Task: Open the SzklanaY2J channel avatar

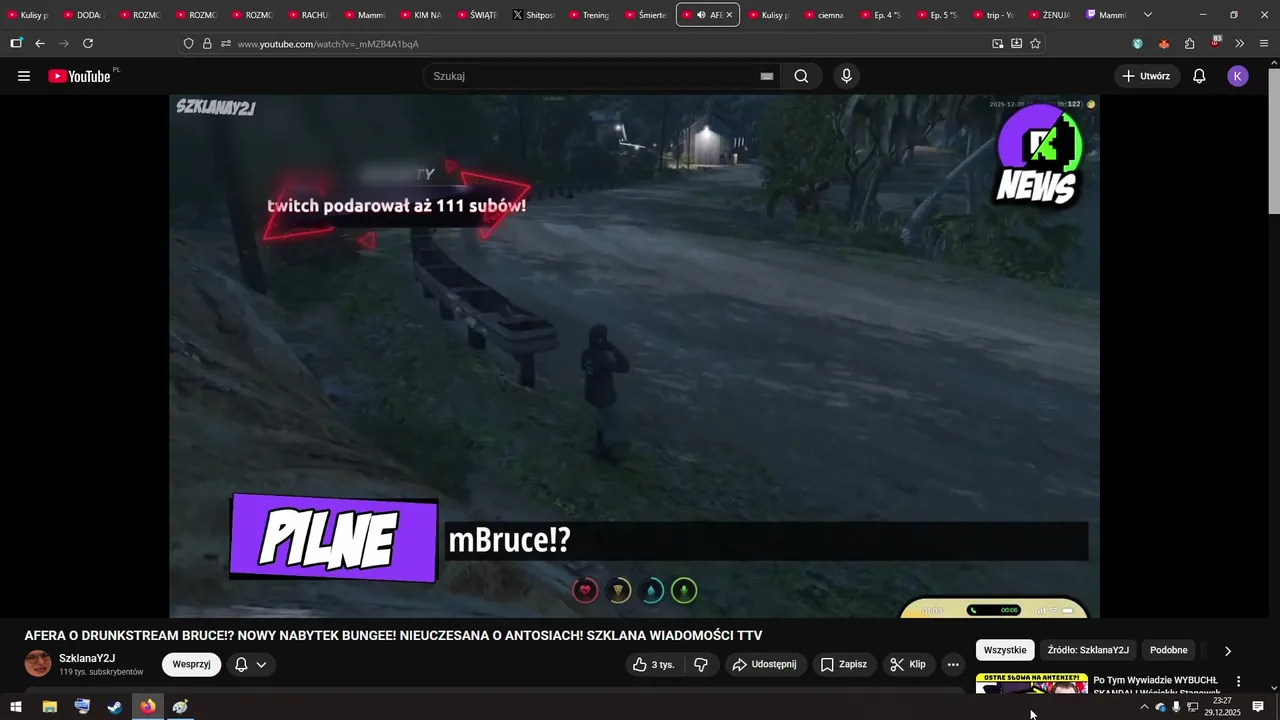Action: pyautogui.click(x=38, y=664)
